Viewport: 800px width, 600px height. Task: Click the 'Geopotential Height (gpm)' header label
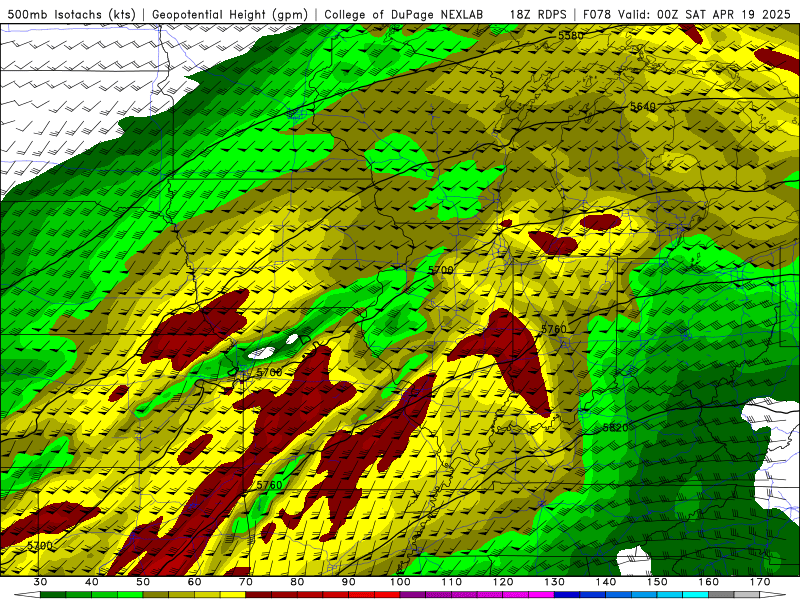coord(230,15)
